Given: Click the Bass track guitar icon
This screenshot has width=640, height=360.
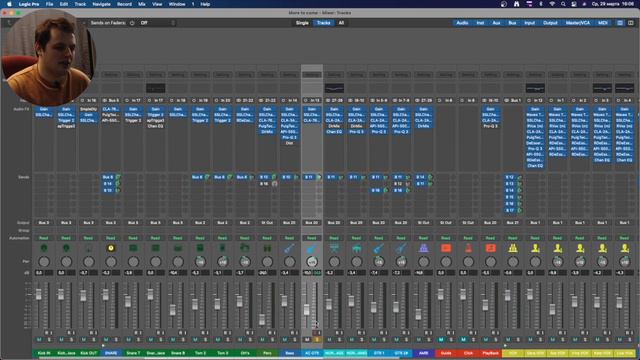Looking at the screenshot, I should tap(289, 248).
